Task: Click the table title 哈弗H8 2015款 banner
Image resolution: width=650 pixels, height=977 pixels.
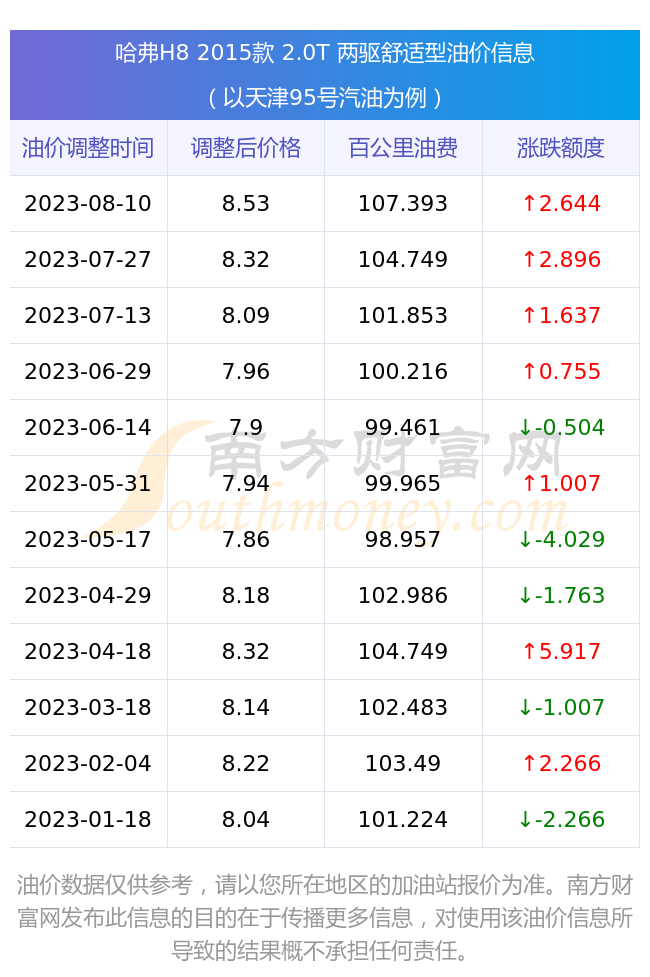Action: 325,75
